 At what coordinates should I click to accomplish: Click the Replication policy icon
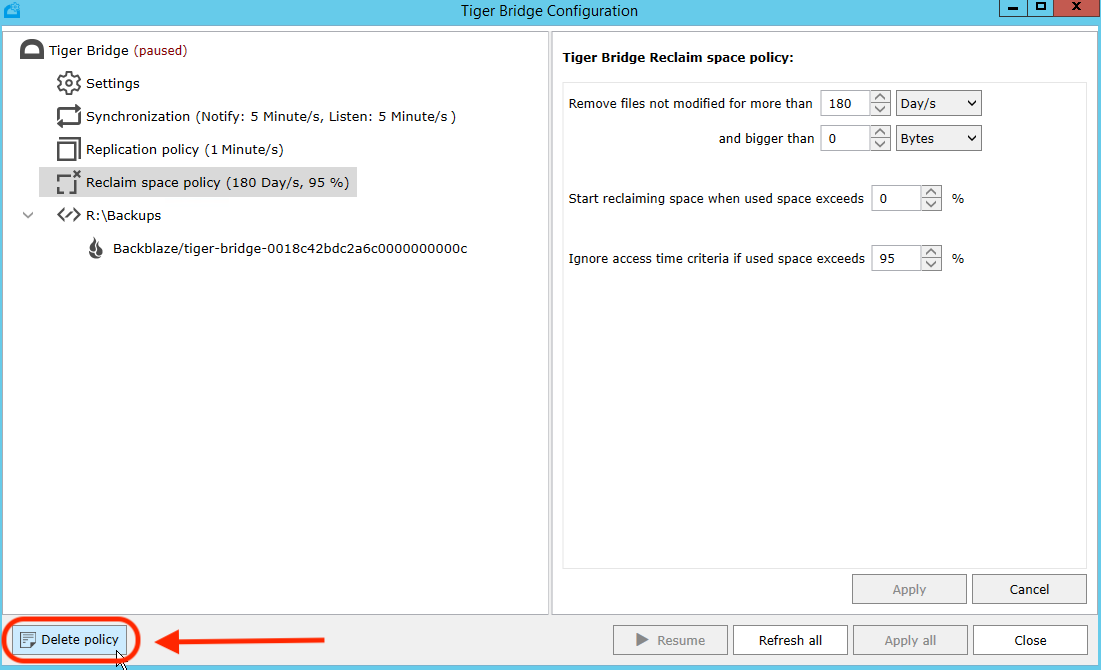point(68,149)
